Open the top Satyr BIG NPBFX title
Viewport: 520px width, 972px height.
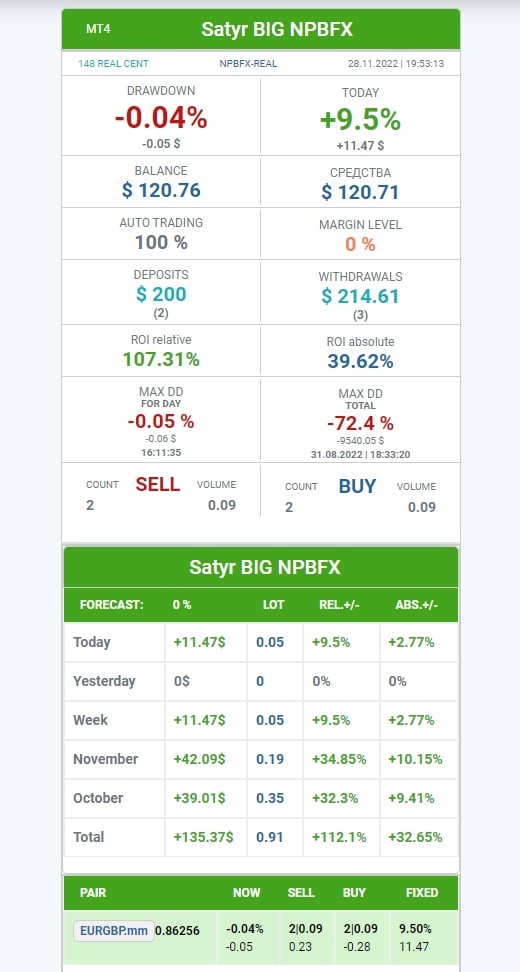277,29
